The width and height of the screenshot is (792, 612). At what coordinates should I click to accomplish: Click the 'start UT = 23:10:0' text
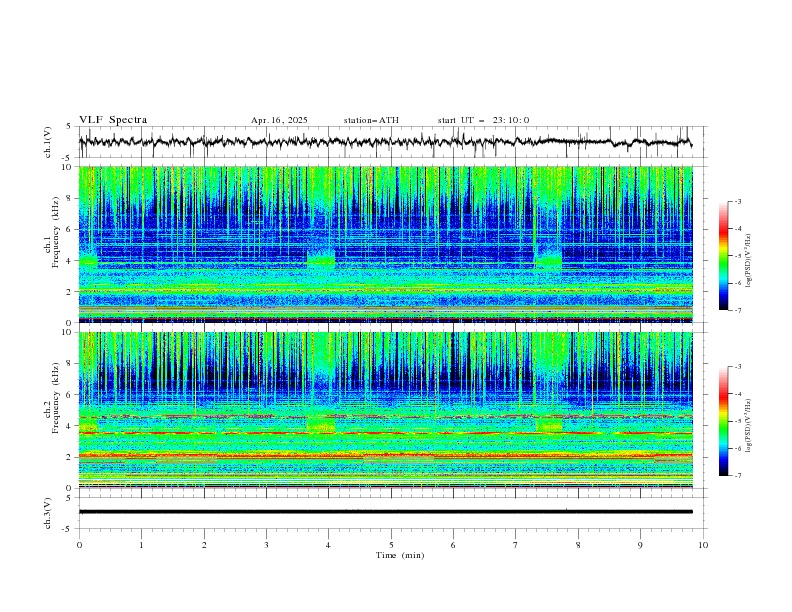[x=483, y=120]
